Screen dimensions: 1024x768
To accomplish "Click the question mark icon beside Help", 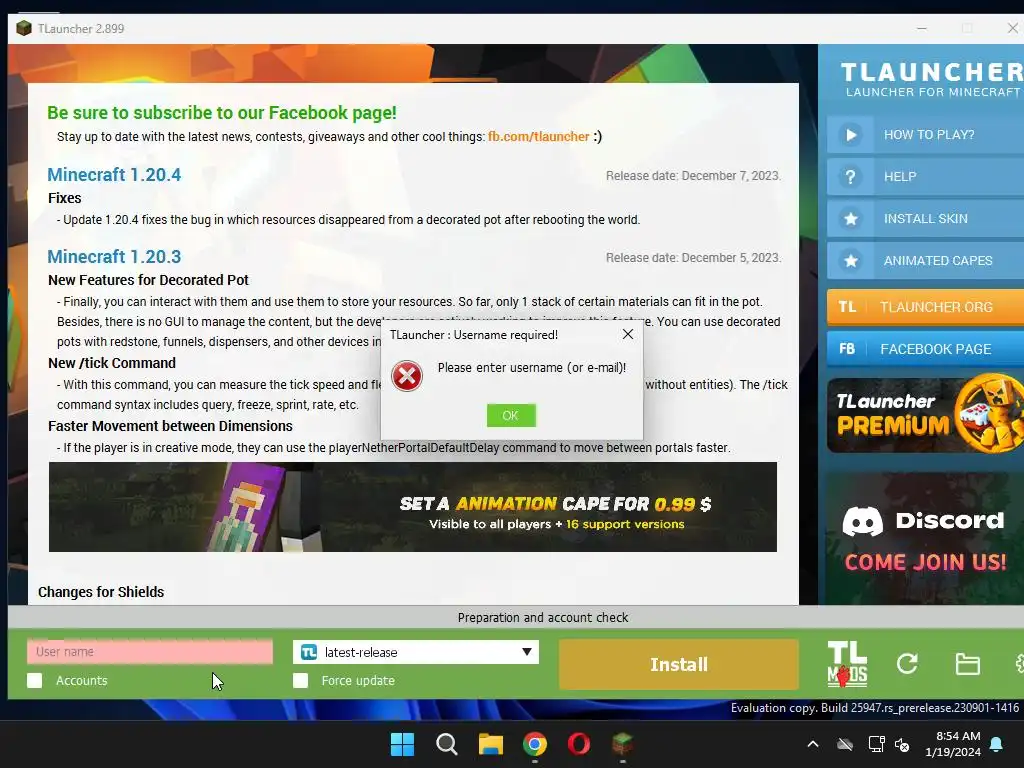I will [850, 177].
